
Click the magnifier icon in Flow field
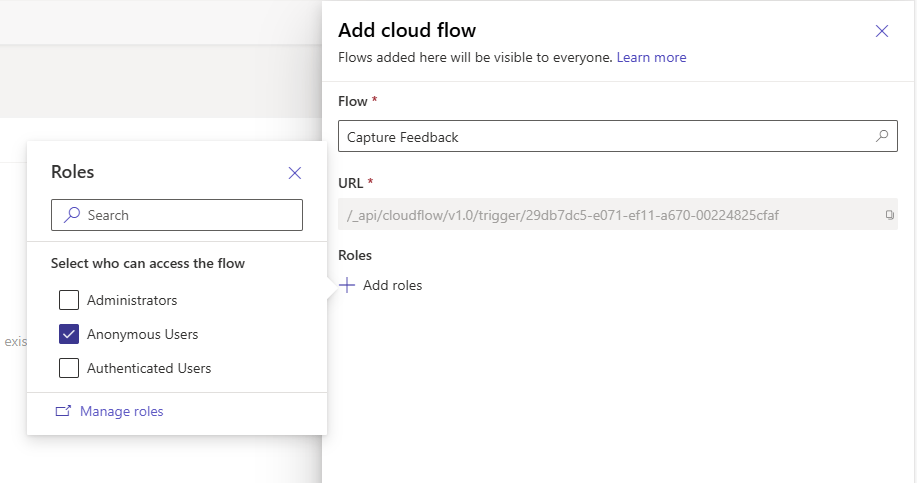point(881,136)
